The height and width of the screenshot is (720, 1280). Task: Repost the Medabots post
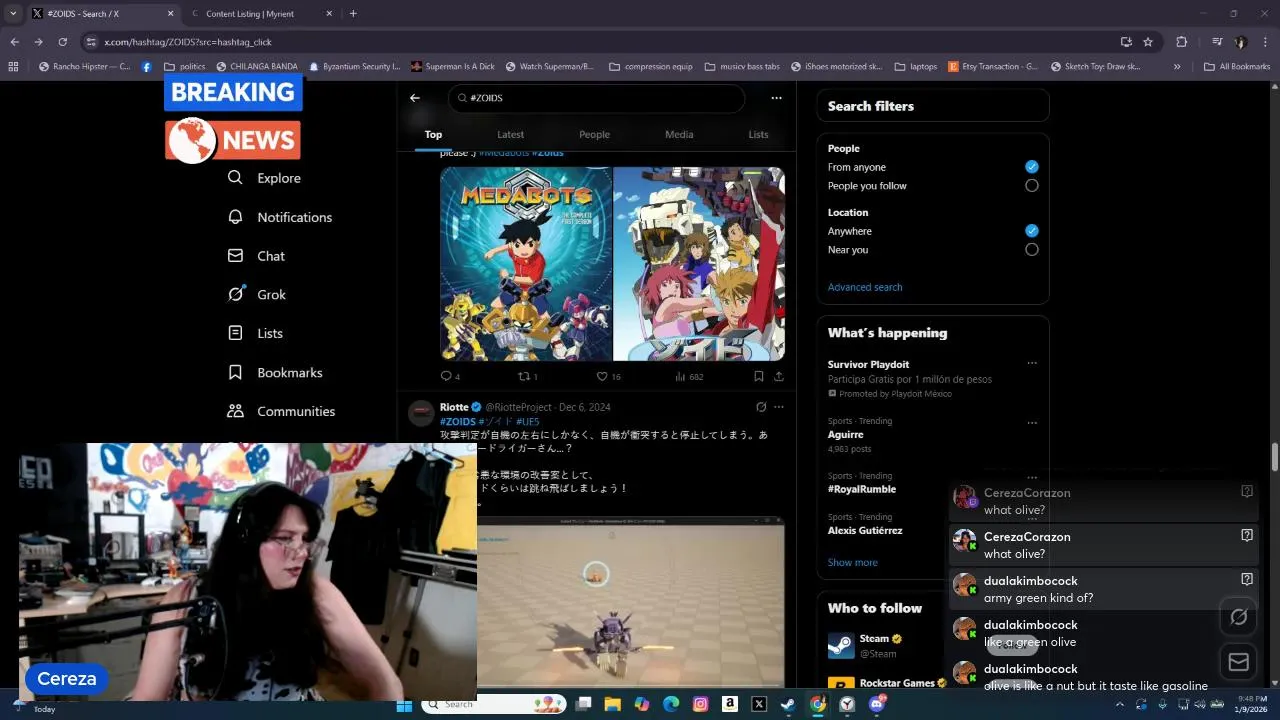coord(527,376)
